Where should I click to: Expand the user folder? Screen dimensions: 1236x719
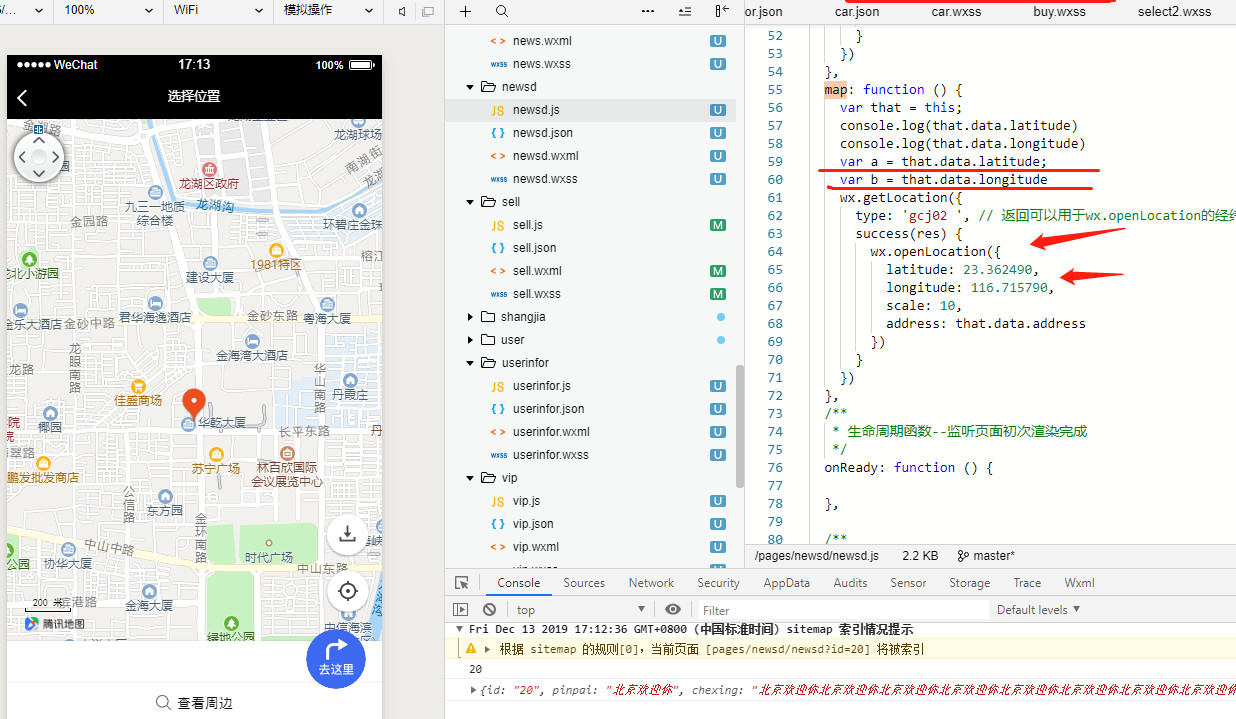(x=470, y=340)
